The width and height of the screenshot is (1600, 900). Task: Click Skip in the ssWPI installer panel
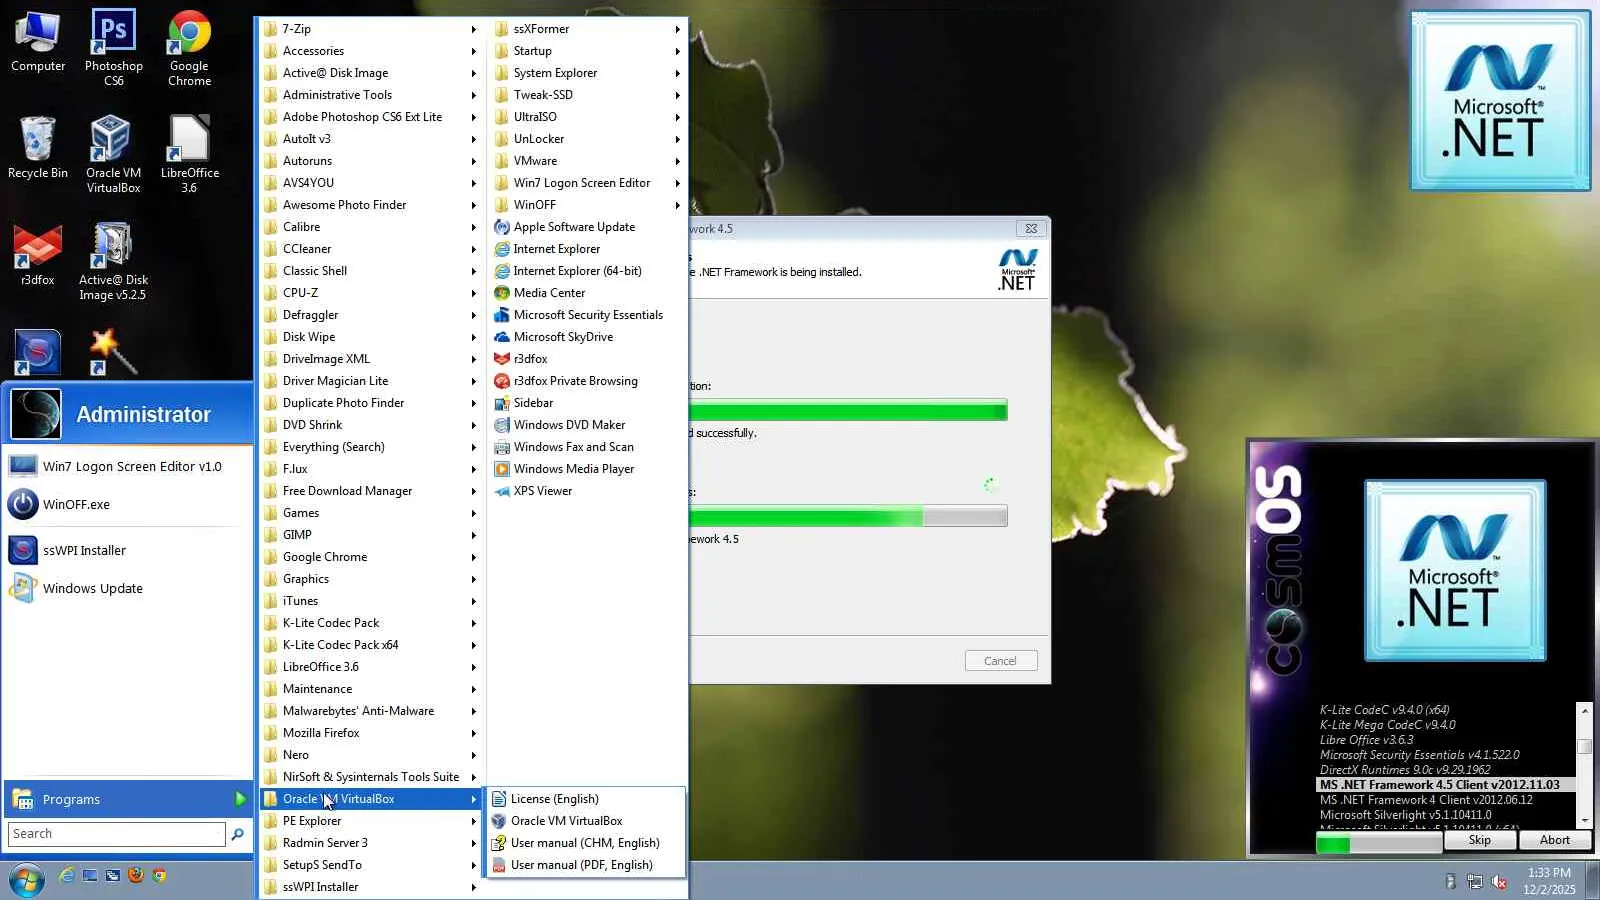[x=1480, y=841]
